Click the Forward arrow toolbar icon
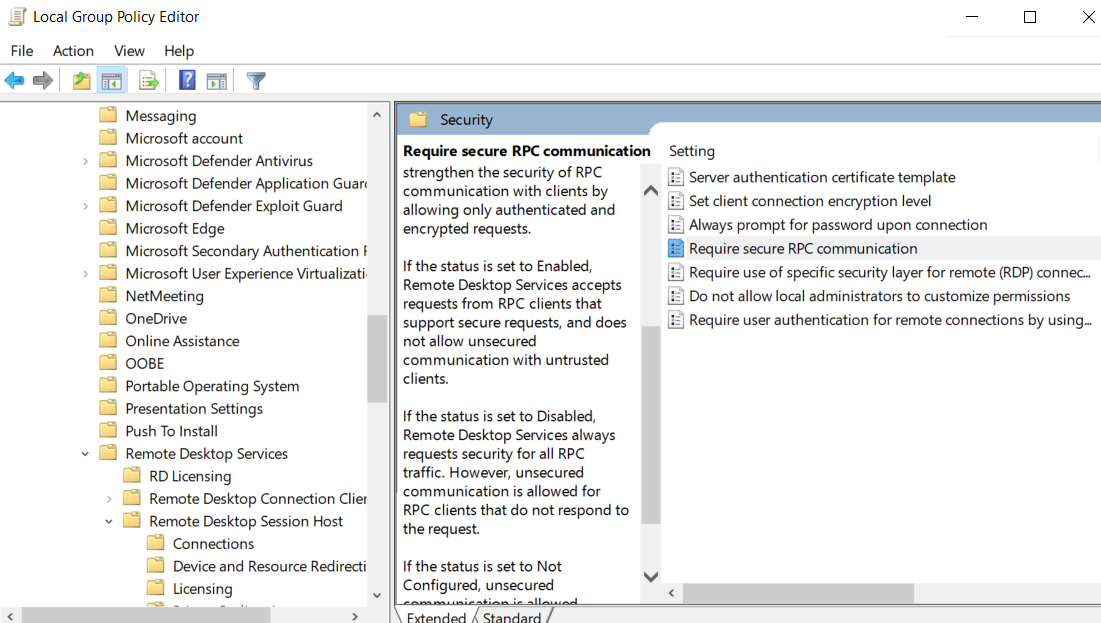This screenshot has height=623, width=1101. coord(43,81)
